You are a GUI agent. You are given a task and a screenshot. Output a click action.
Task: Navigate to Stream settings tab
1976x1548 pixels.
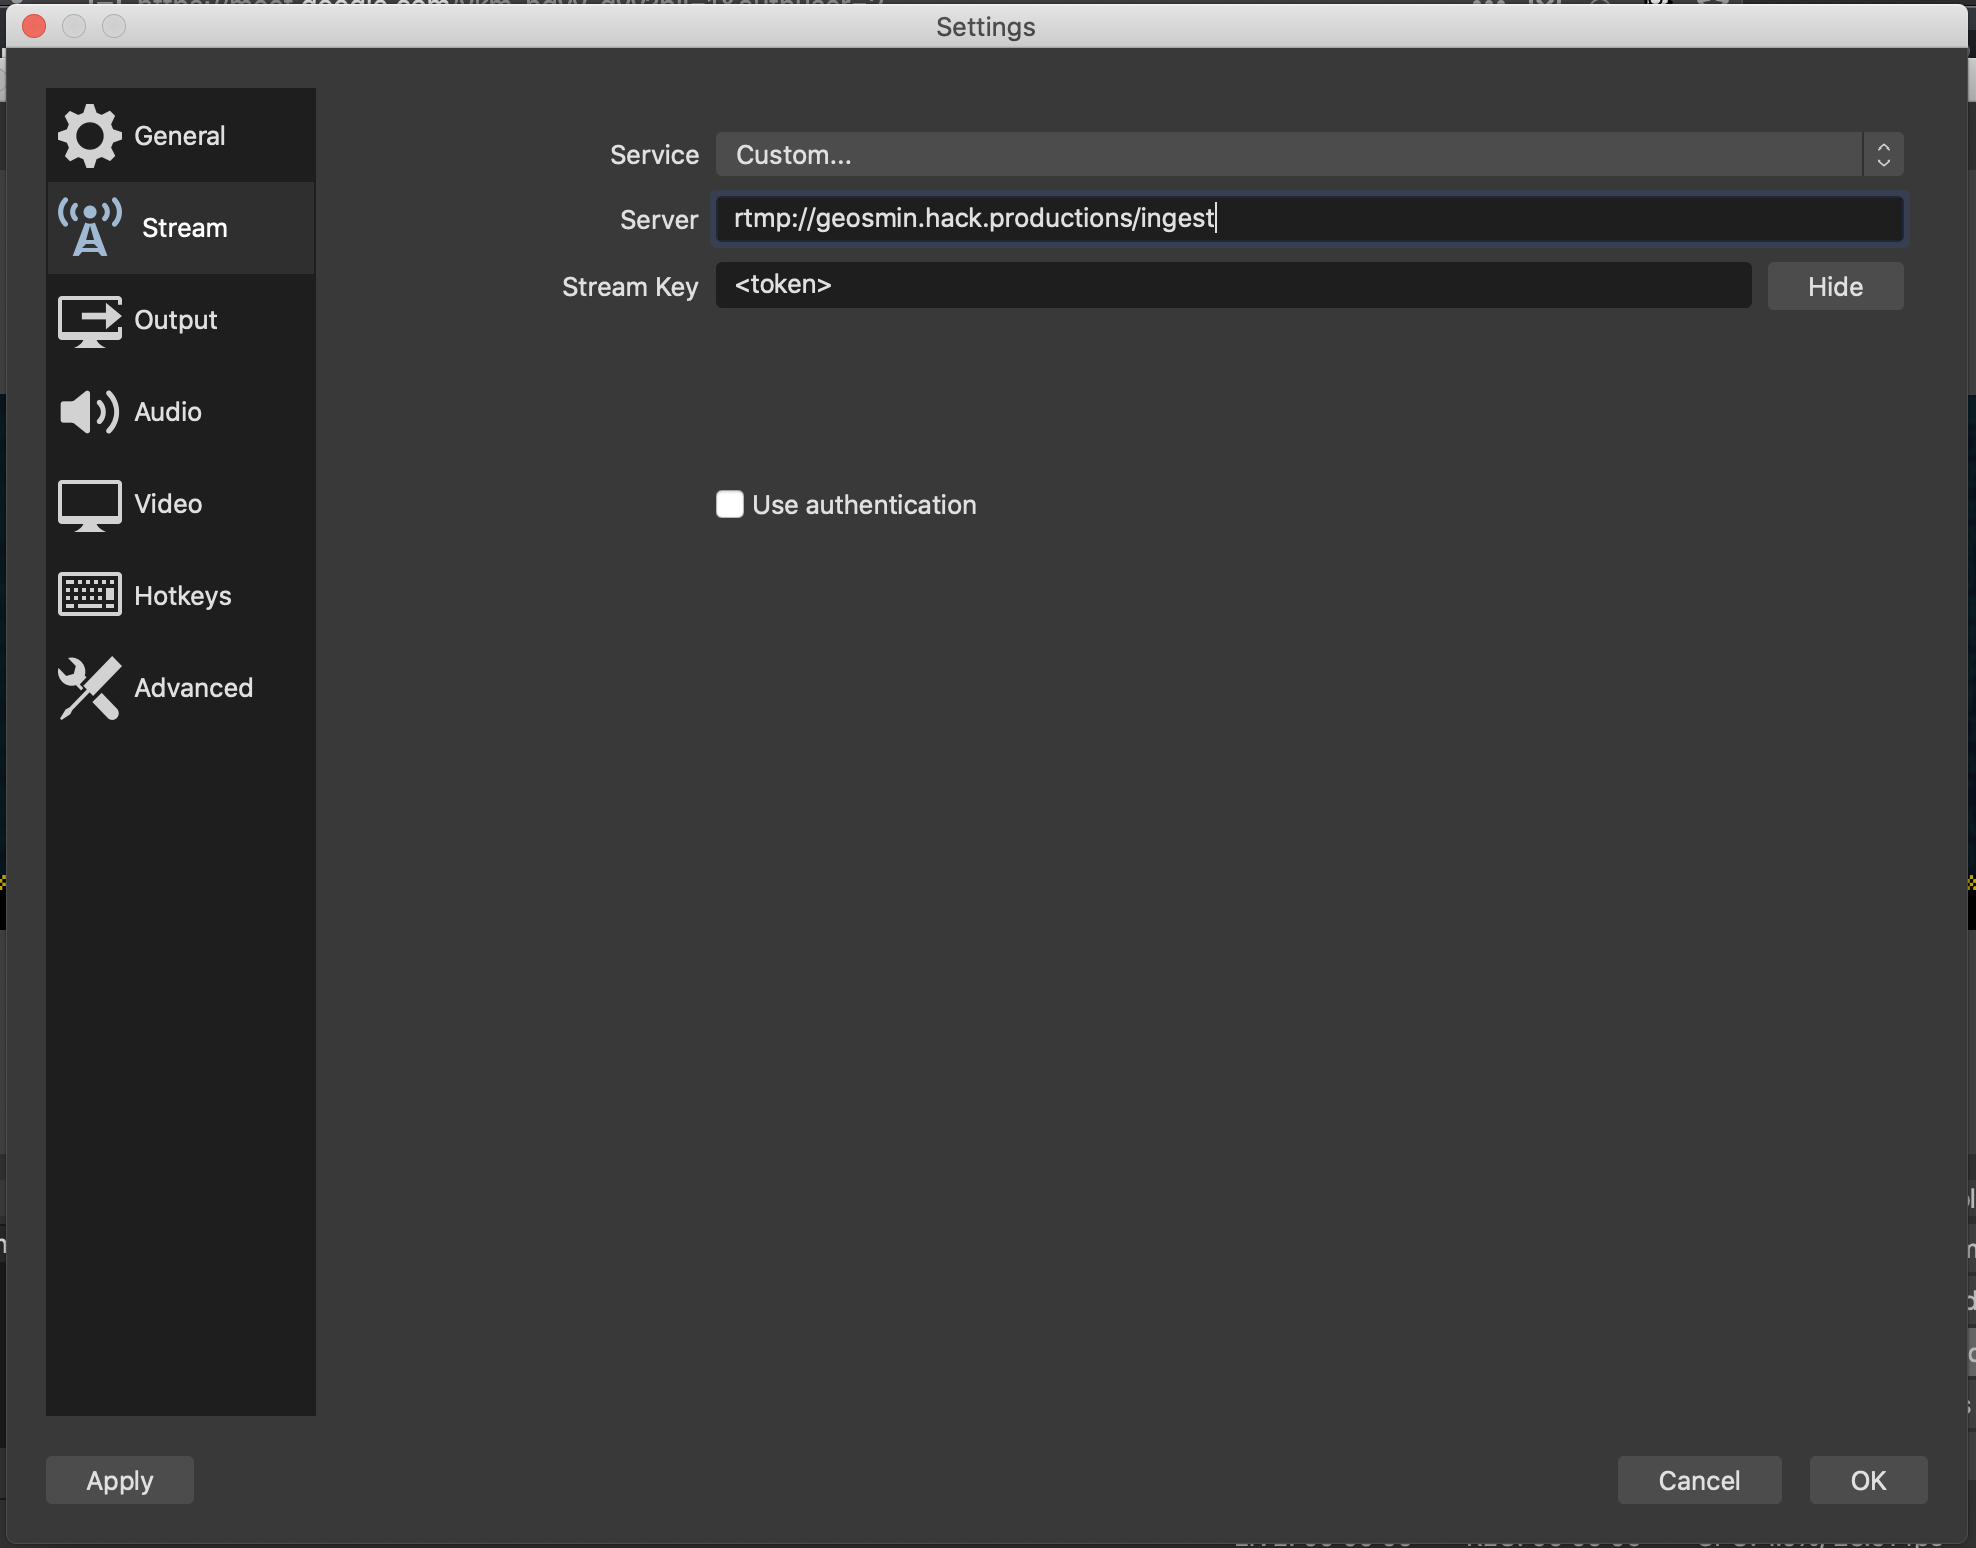[x=181, y=228]
